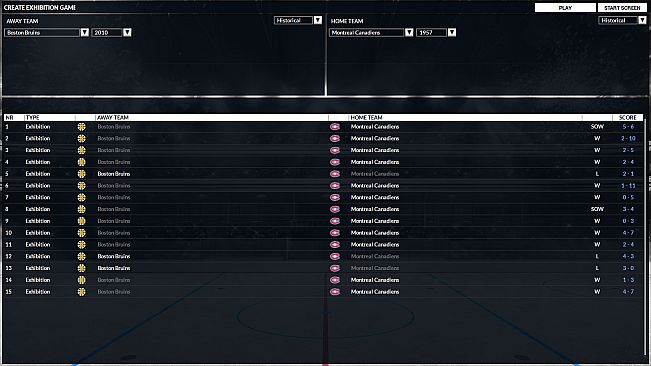Click Bruins logo in game 9 row
This screenshot has width=651, height=366.
(81, 221)
